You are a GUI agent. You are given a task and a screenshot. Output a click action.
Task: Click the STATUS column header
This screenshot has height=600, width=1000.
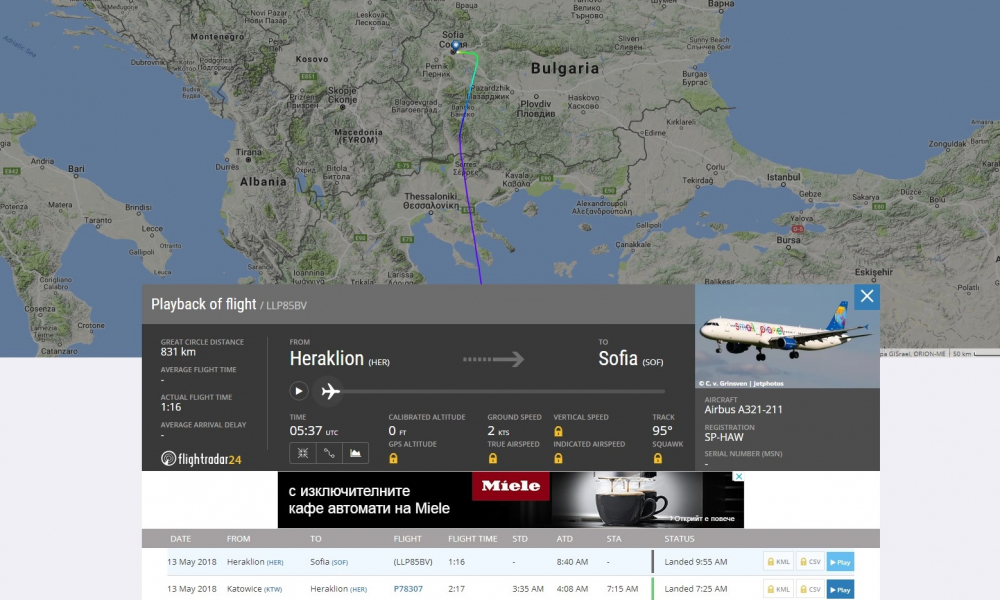click(679, 539)
